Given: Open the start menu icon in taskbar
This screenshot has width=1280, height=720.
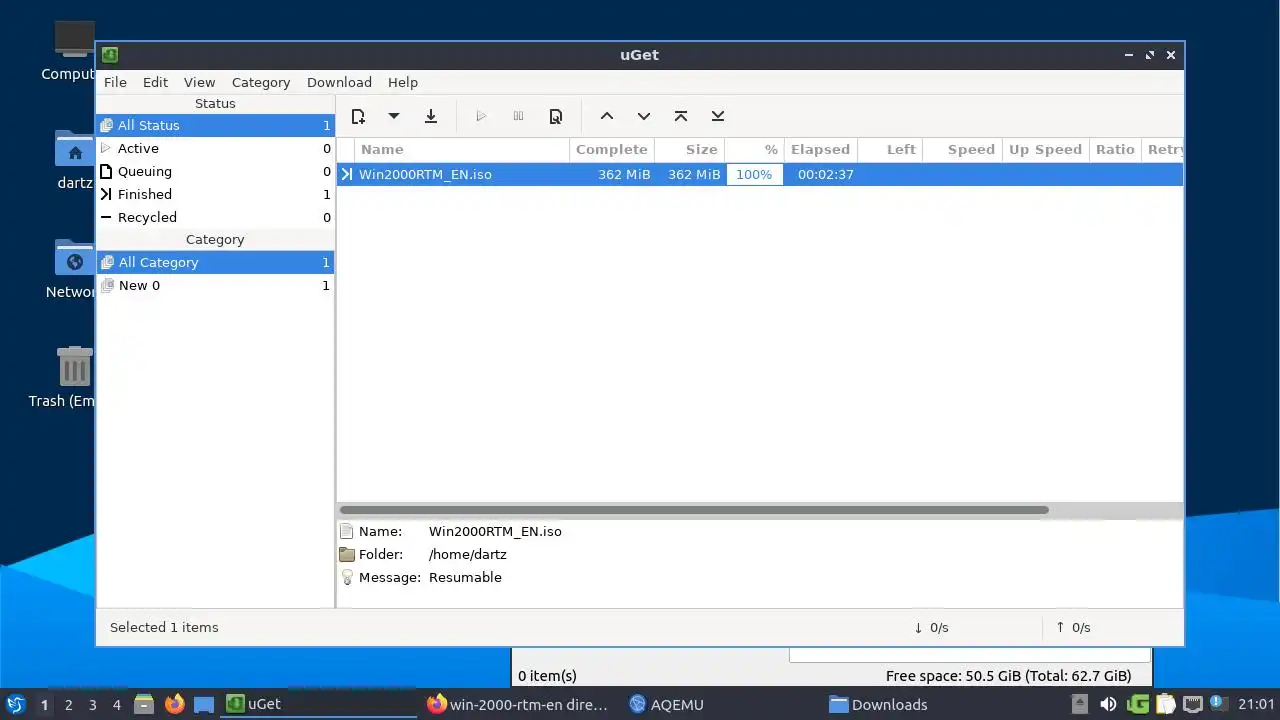Looking at the screenshot, I should click(x=15, y=704).
